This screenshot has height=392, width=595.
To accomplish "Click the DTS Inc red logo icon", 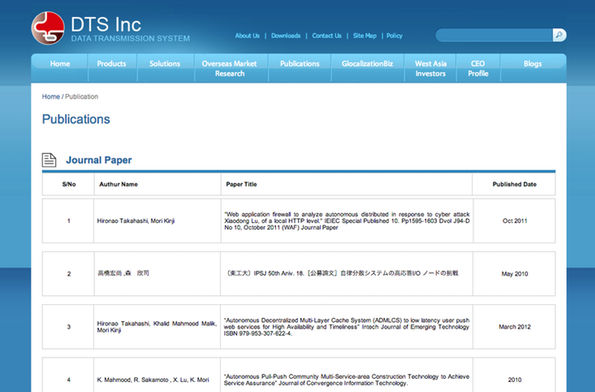I will pos(48,28).
